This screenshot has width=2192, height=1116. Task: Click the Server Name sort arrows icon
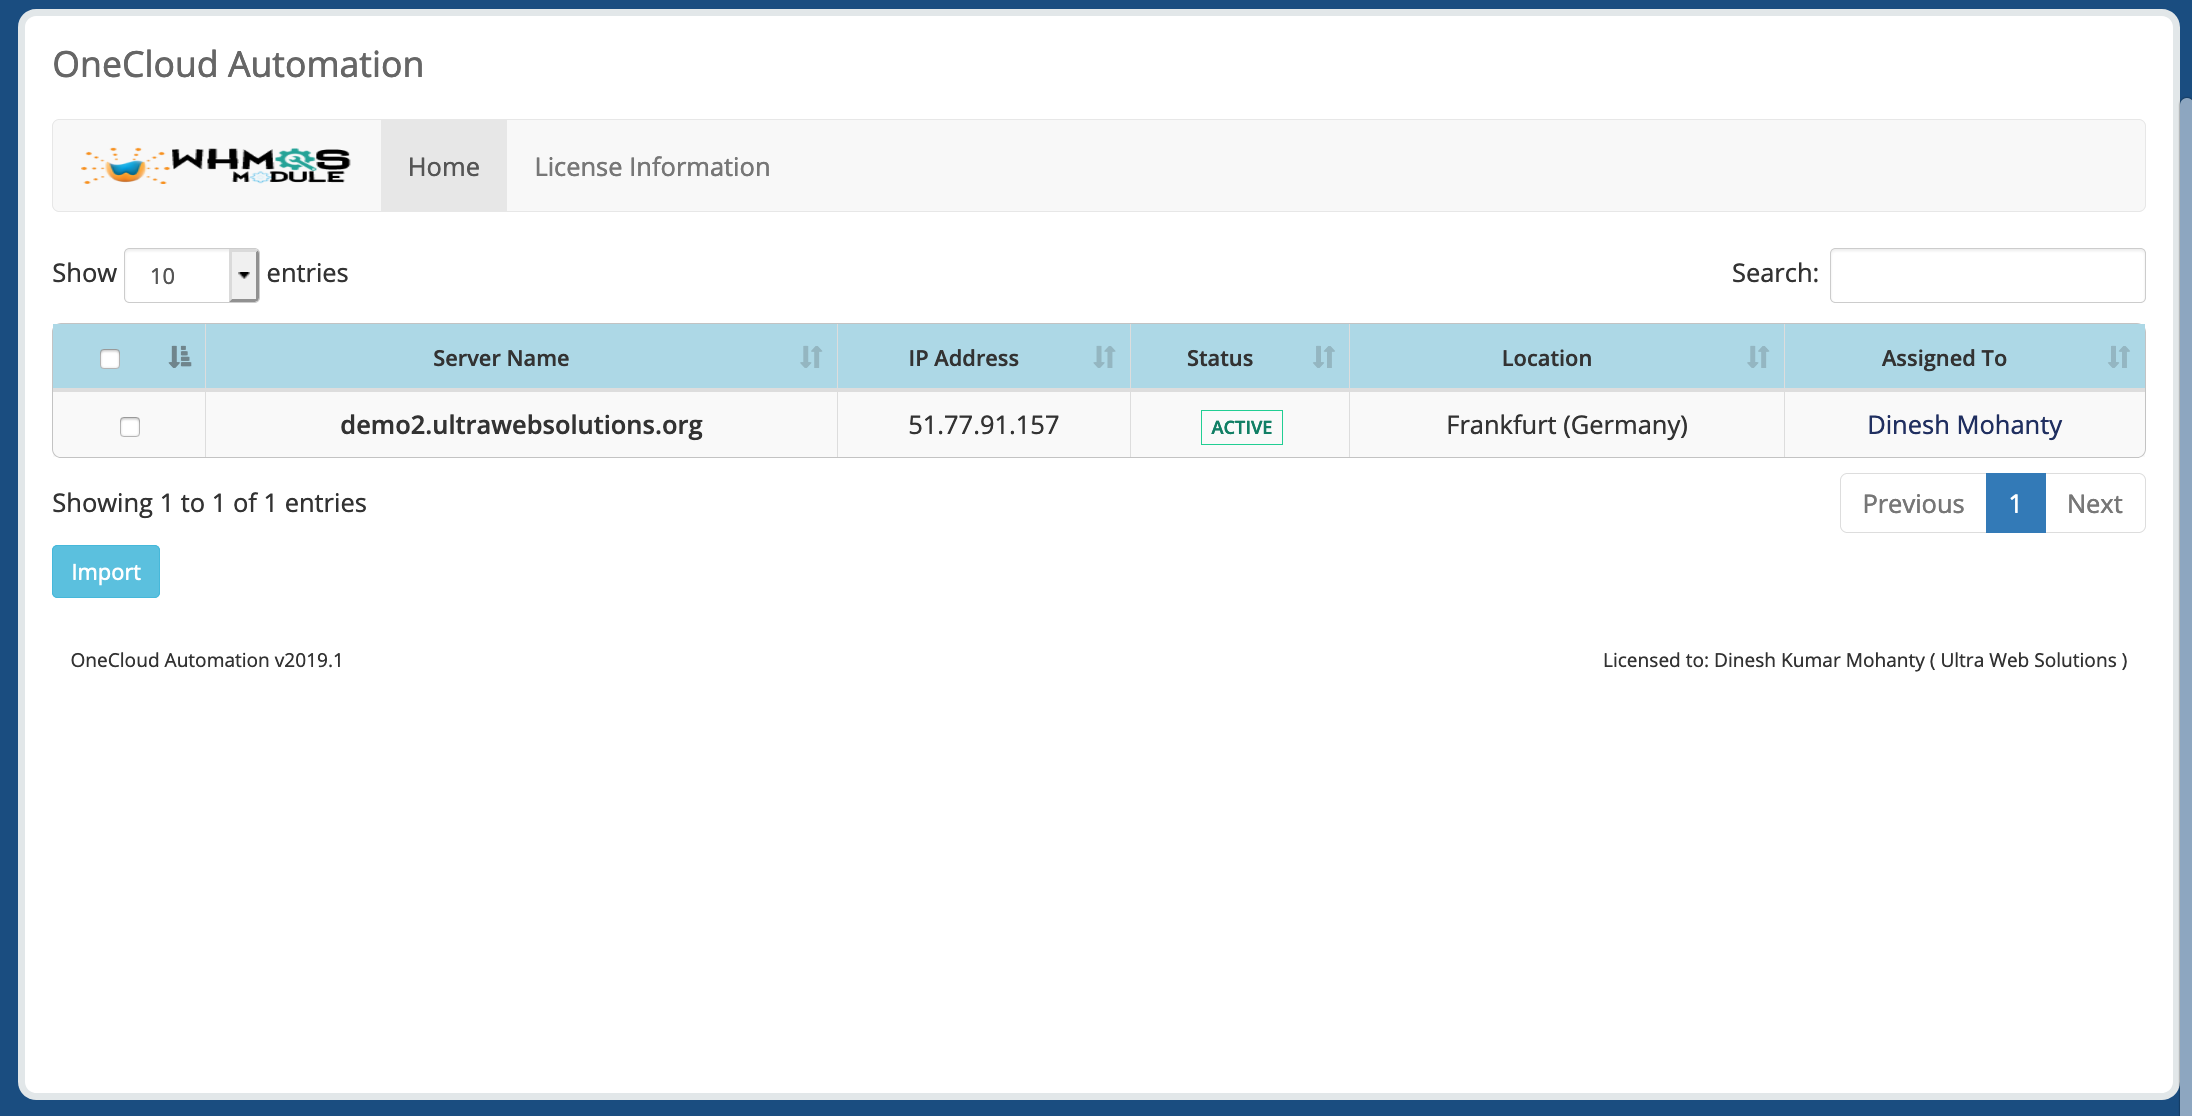[x=811, y=357]
